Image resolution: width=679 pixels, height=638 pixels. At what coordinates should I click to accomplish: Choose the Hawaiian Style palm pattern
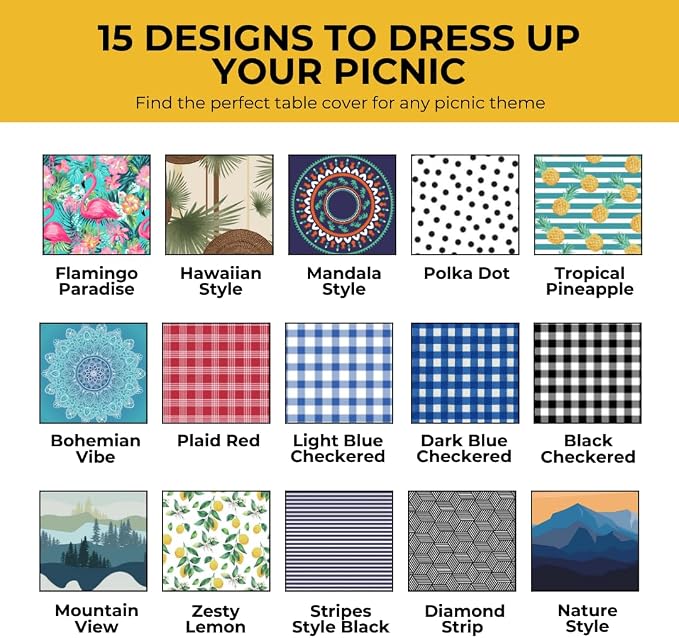(x=219, y=204)
